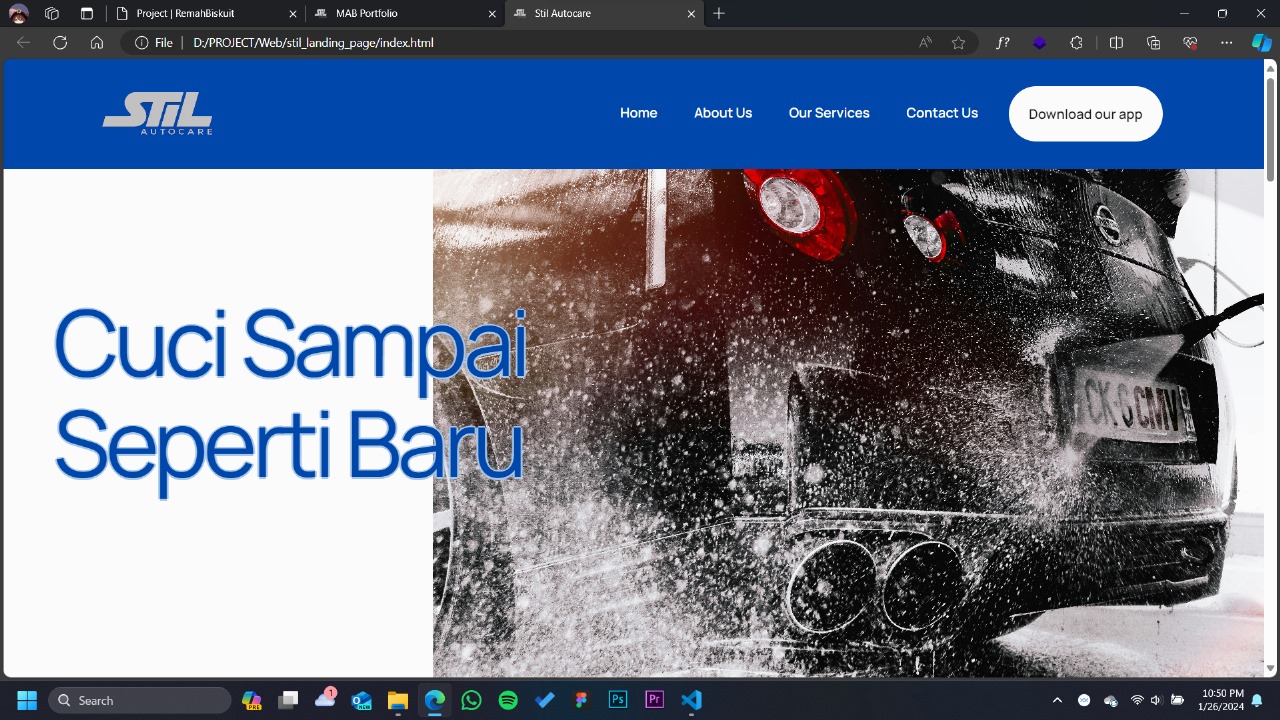Show hidden system tray icons
The image size is (1280, 720).
(x=1057, y=700)
